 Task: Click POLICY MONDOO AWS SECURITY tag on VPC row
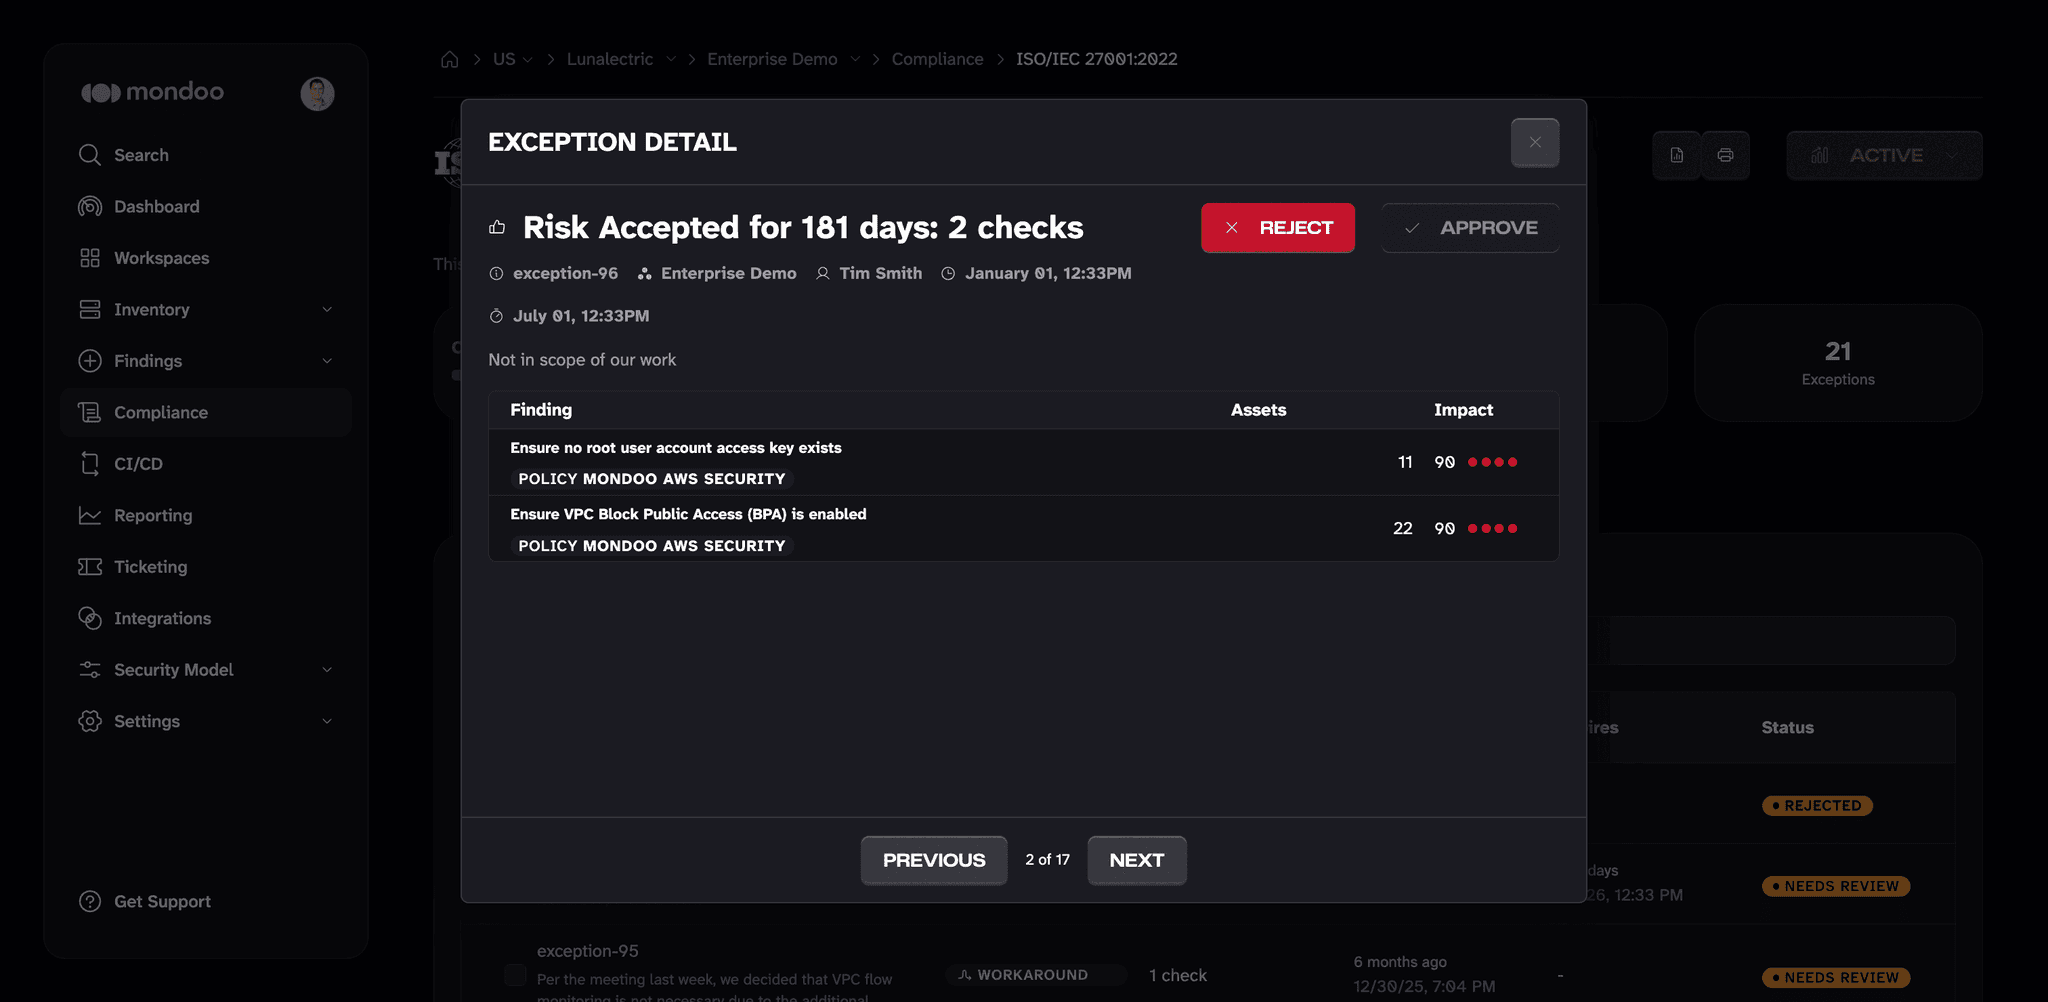[x=652, y=546]
